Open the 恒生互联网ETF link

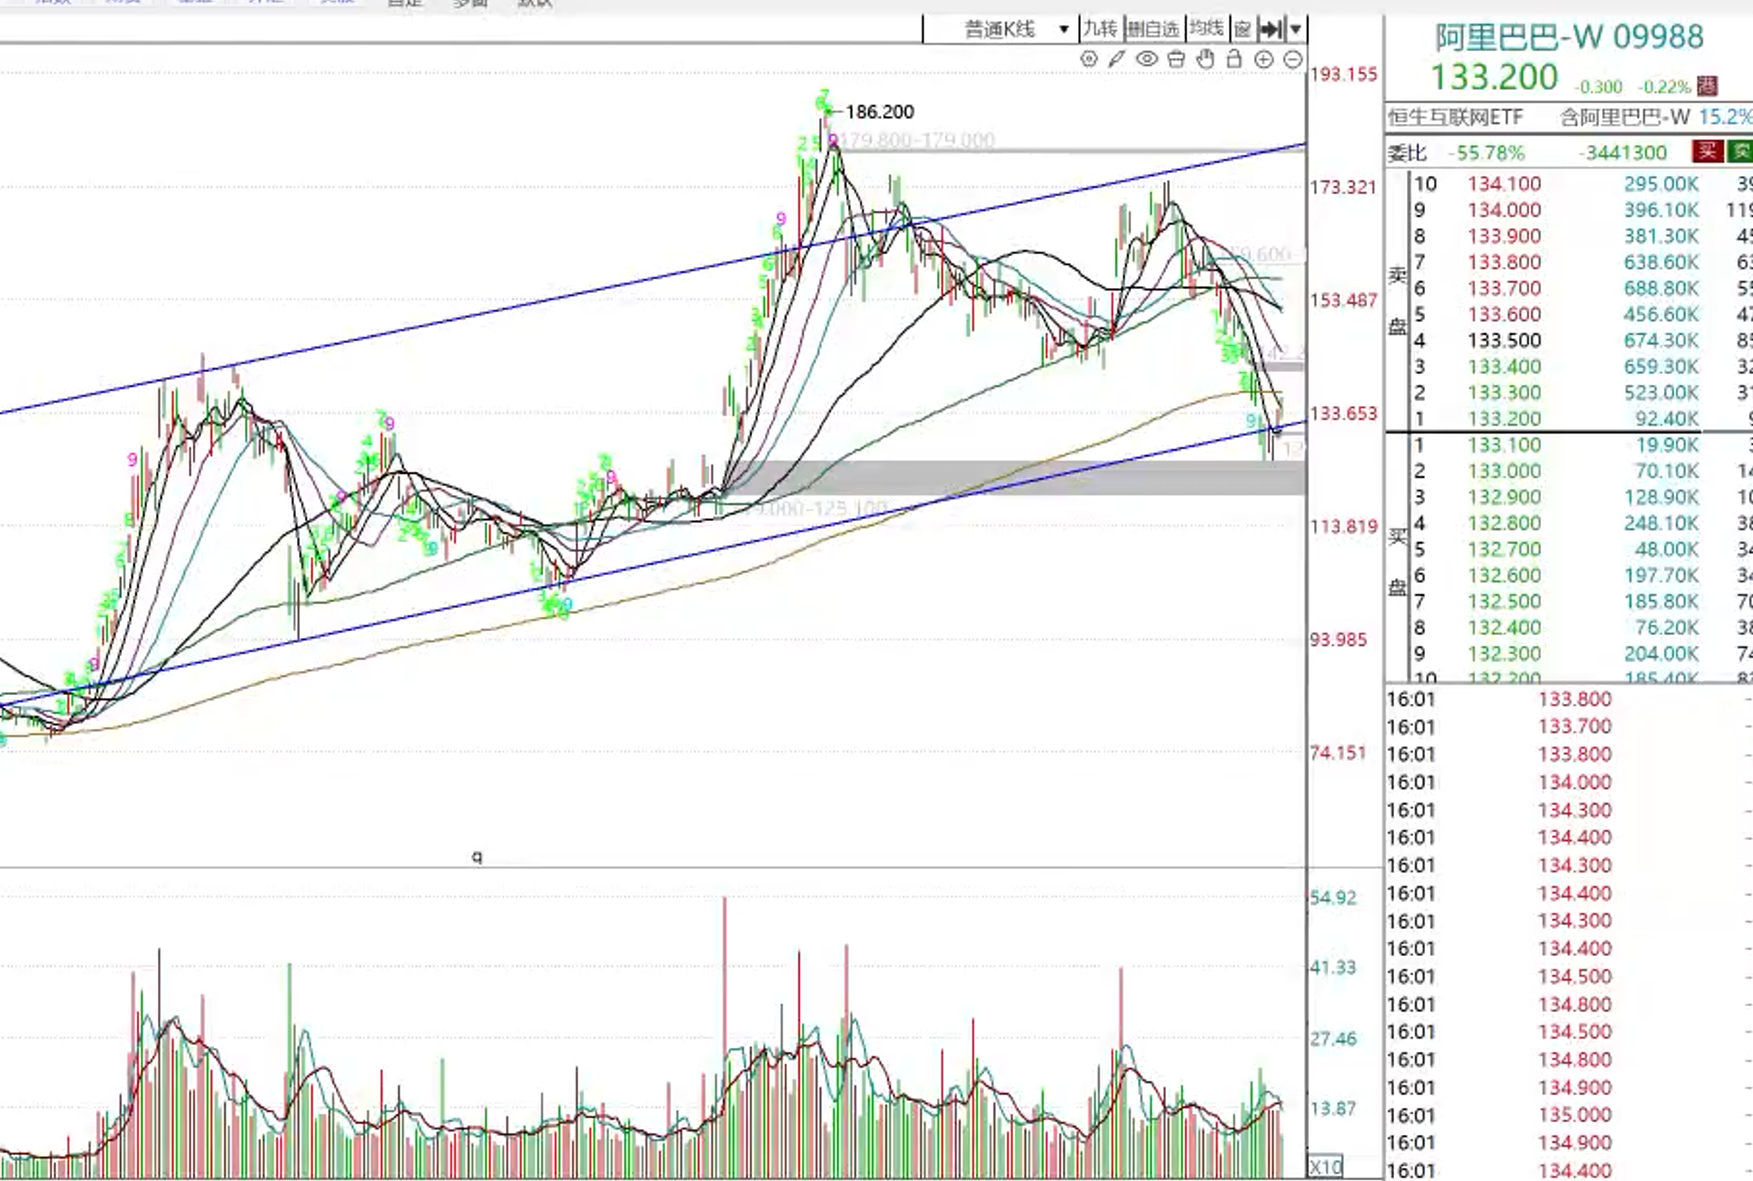1455,118
